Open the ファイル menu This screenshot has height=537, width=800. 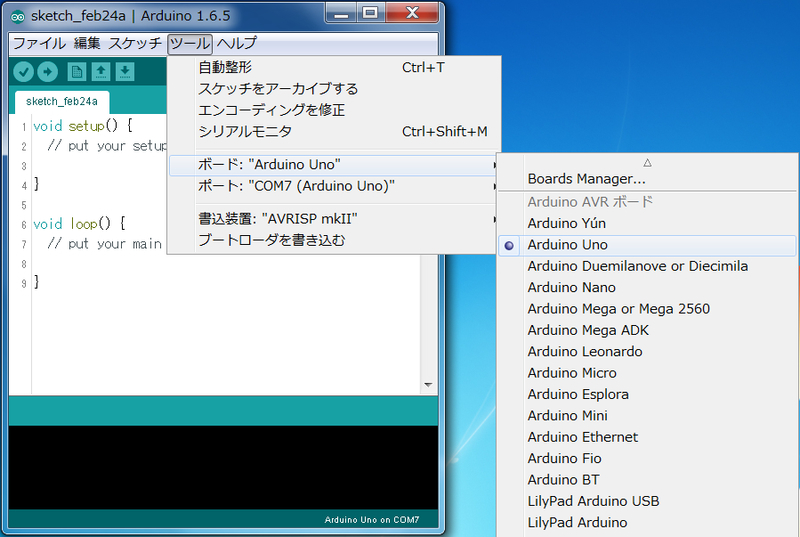point(39,43)
